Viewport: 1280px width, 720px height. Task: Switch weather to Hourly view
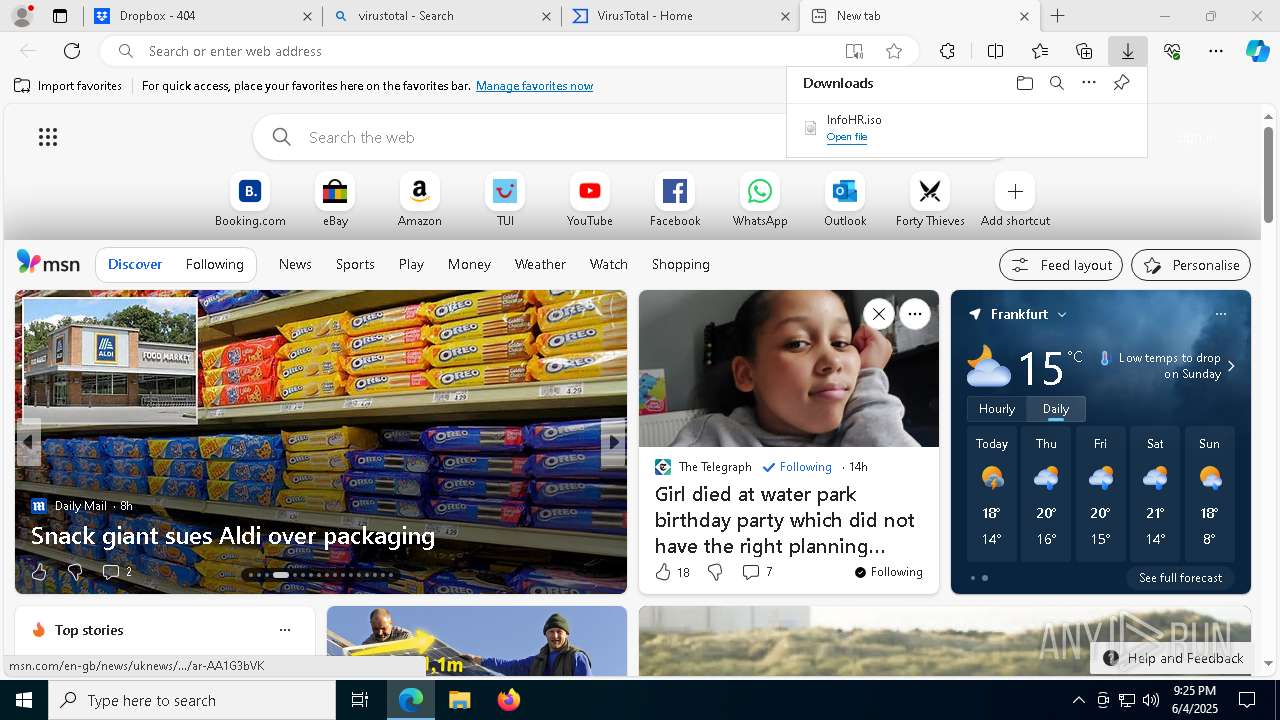coord(997,409)
